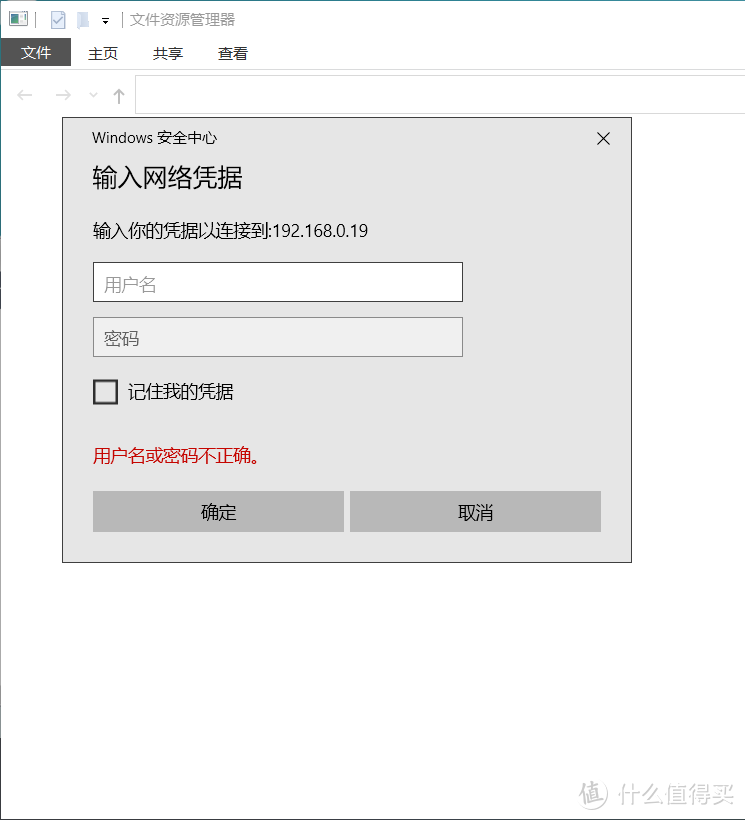Close the Windows 安全中心 dialog
This screenshot has width=745, height=820.
pos(603,139)
